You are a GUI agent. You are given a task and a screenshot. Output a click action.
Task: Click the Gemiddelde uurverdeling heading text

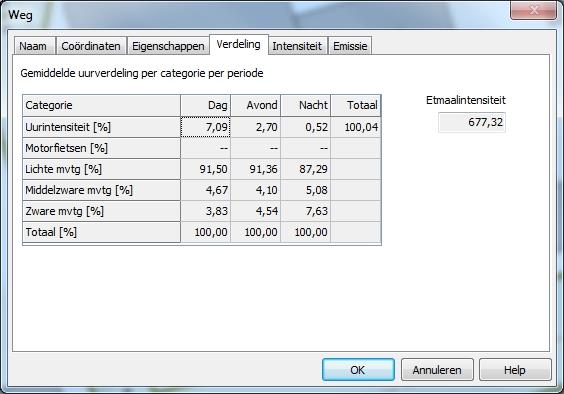tap(142, 73)
